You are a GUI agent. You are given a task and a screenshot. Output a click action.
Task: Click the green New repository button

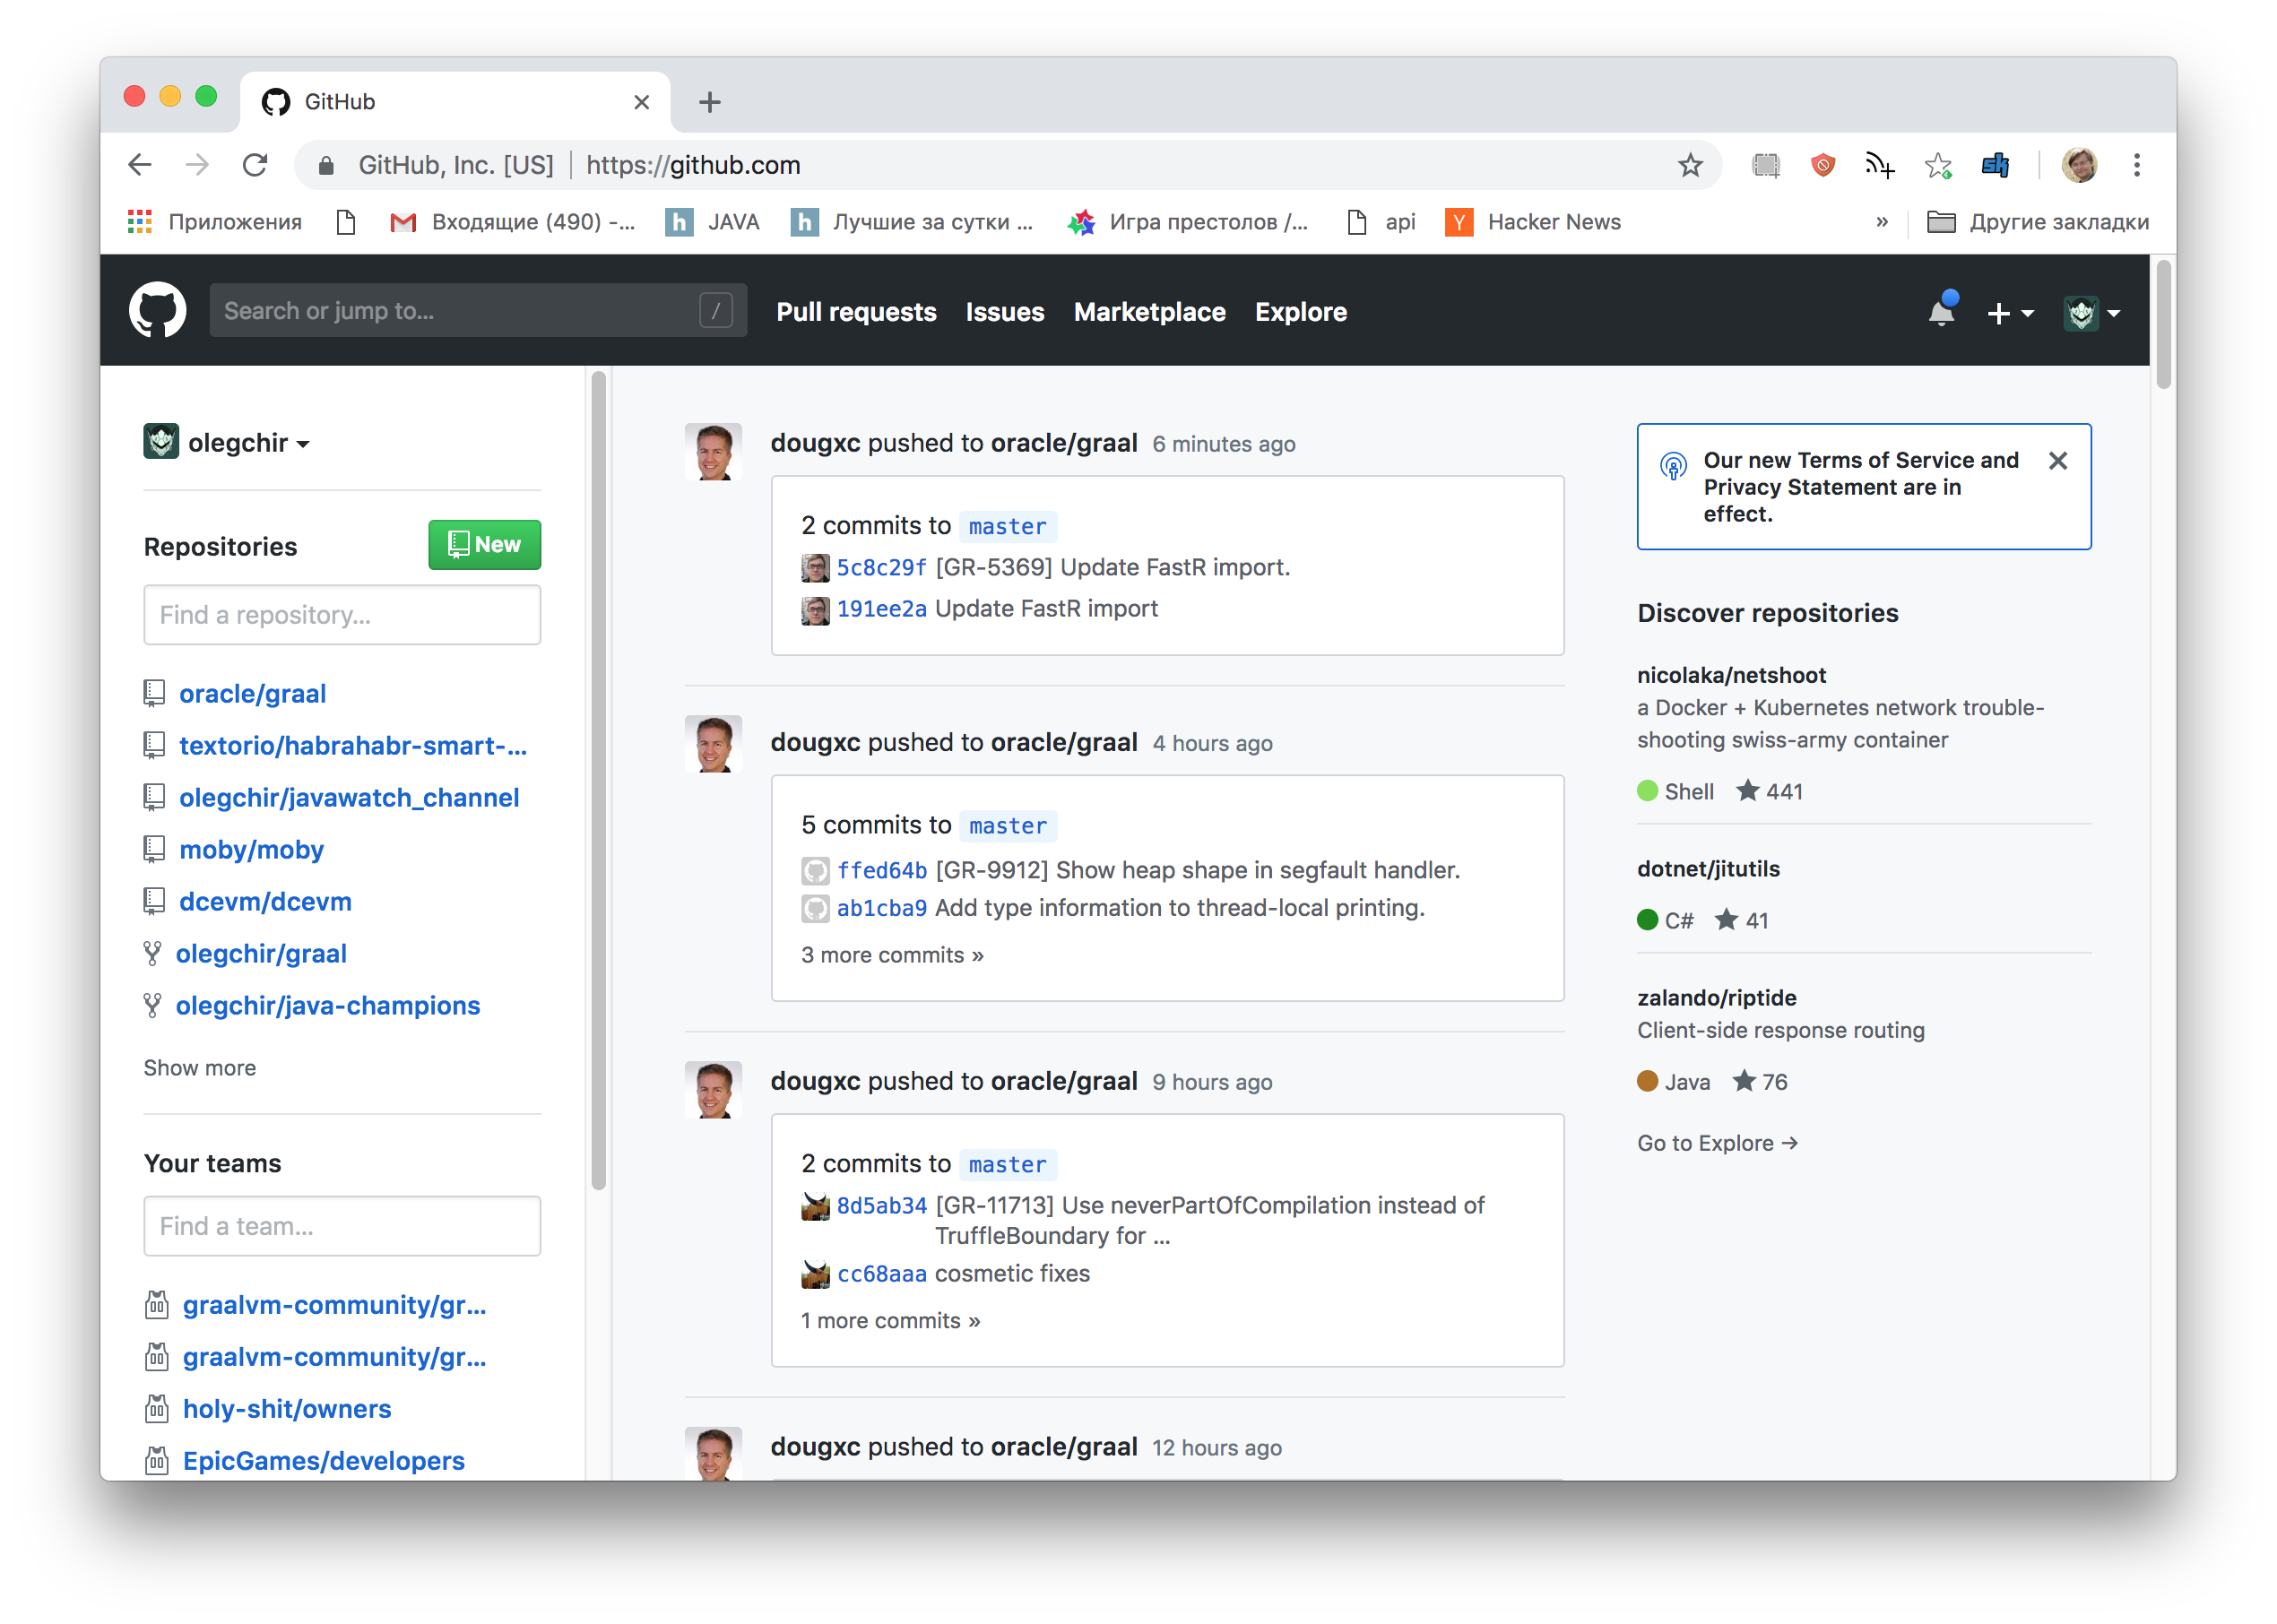(x=485, y=545)
